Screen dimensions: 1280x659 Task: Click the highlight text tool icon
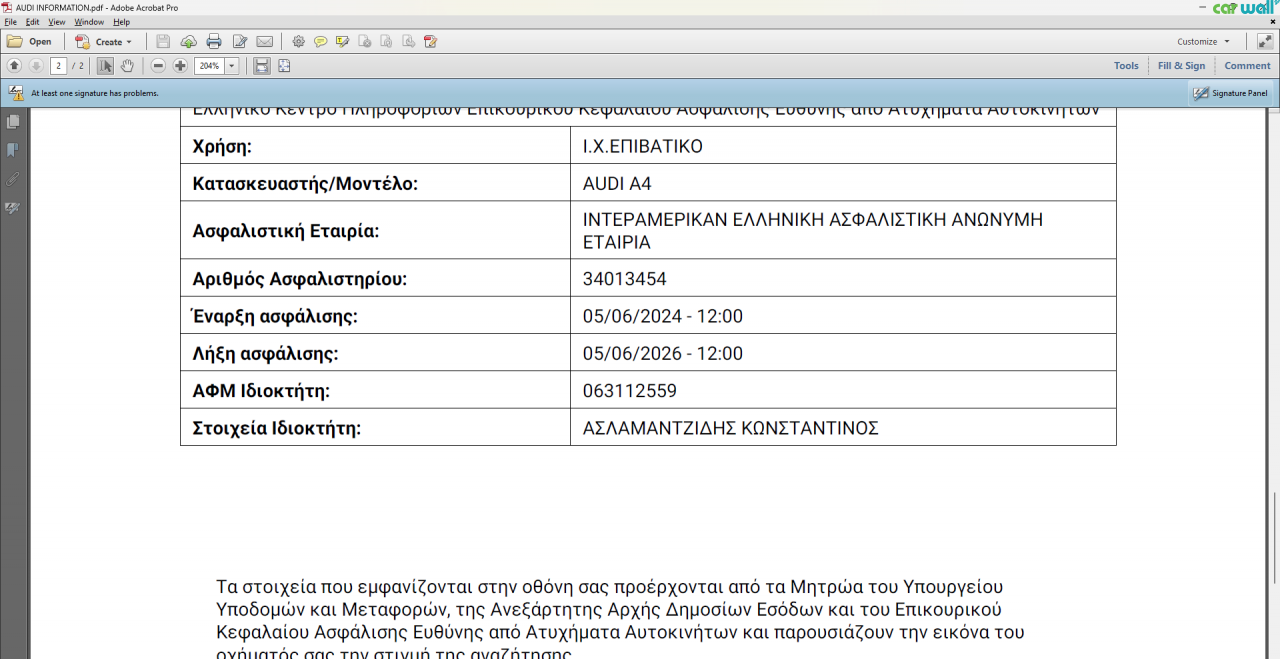pos(342,42)
